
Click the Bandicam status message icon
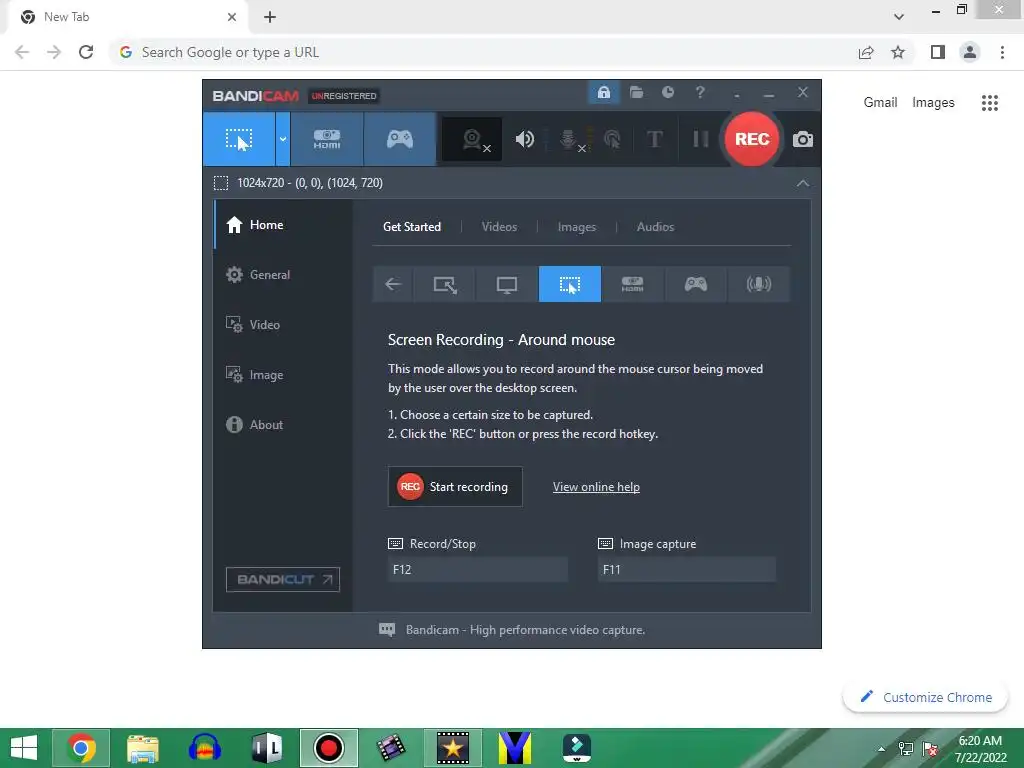(x=387, y=630)
